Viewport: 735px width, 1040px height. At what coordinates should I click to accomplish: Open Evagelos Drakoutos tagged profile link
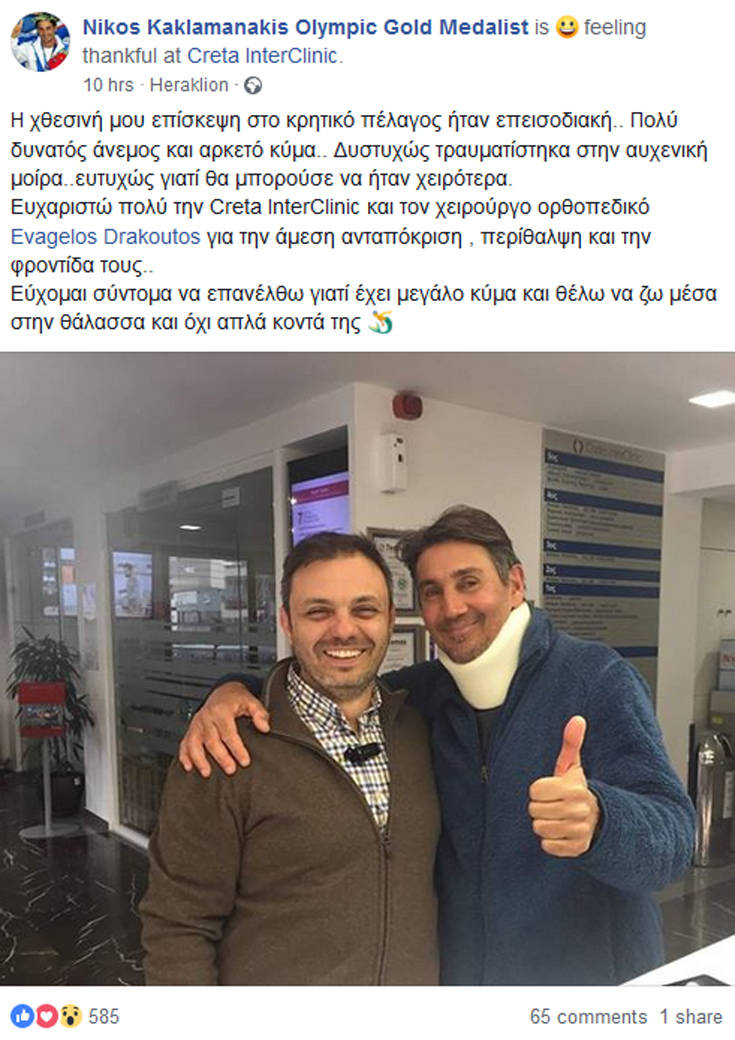tap(105, 237)
